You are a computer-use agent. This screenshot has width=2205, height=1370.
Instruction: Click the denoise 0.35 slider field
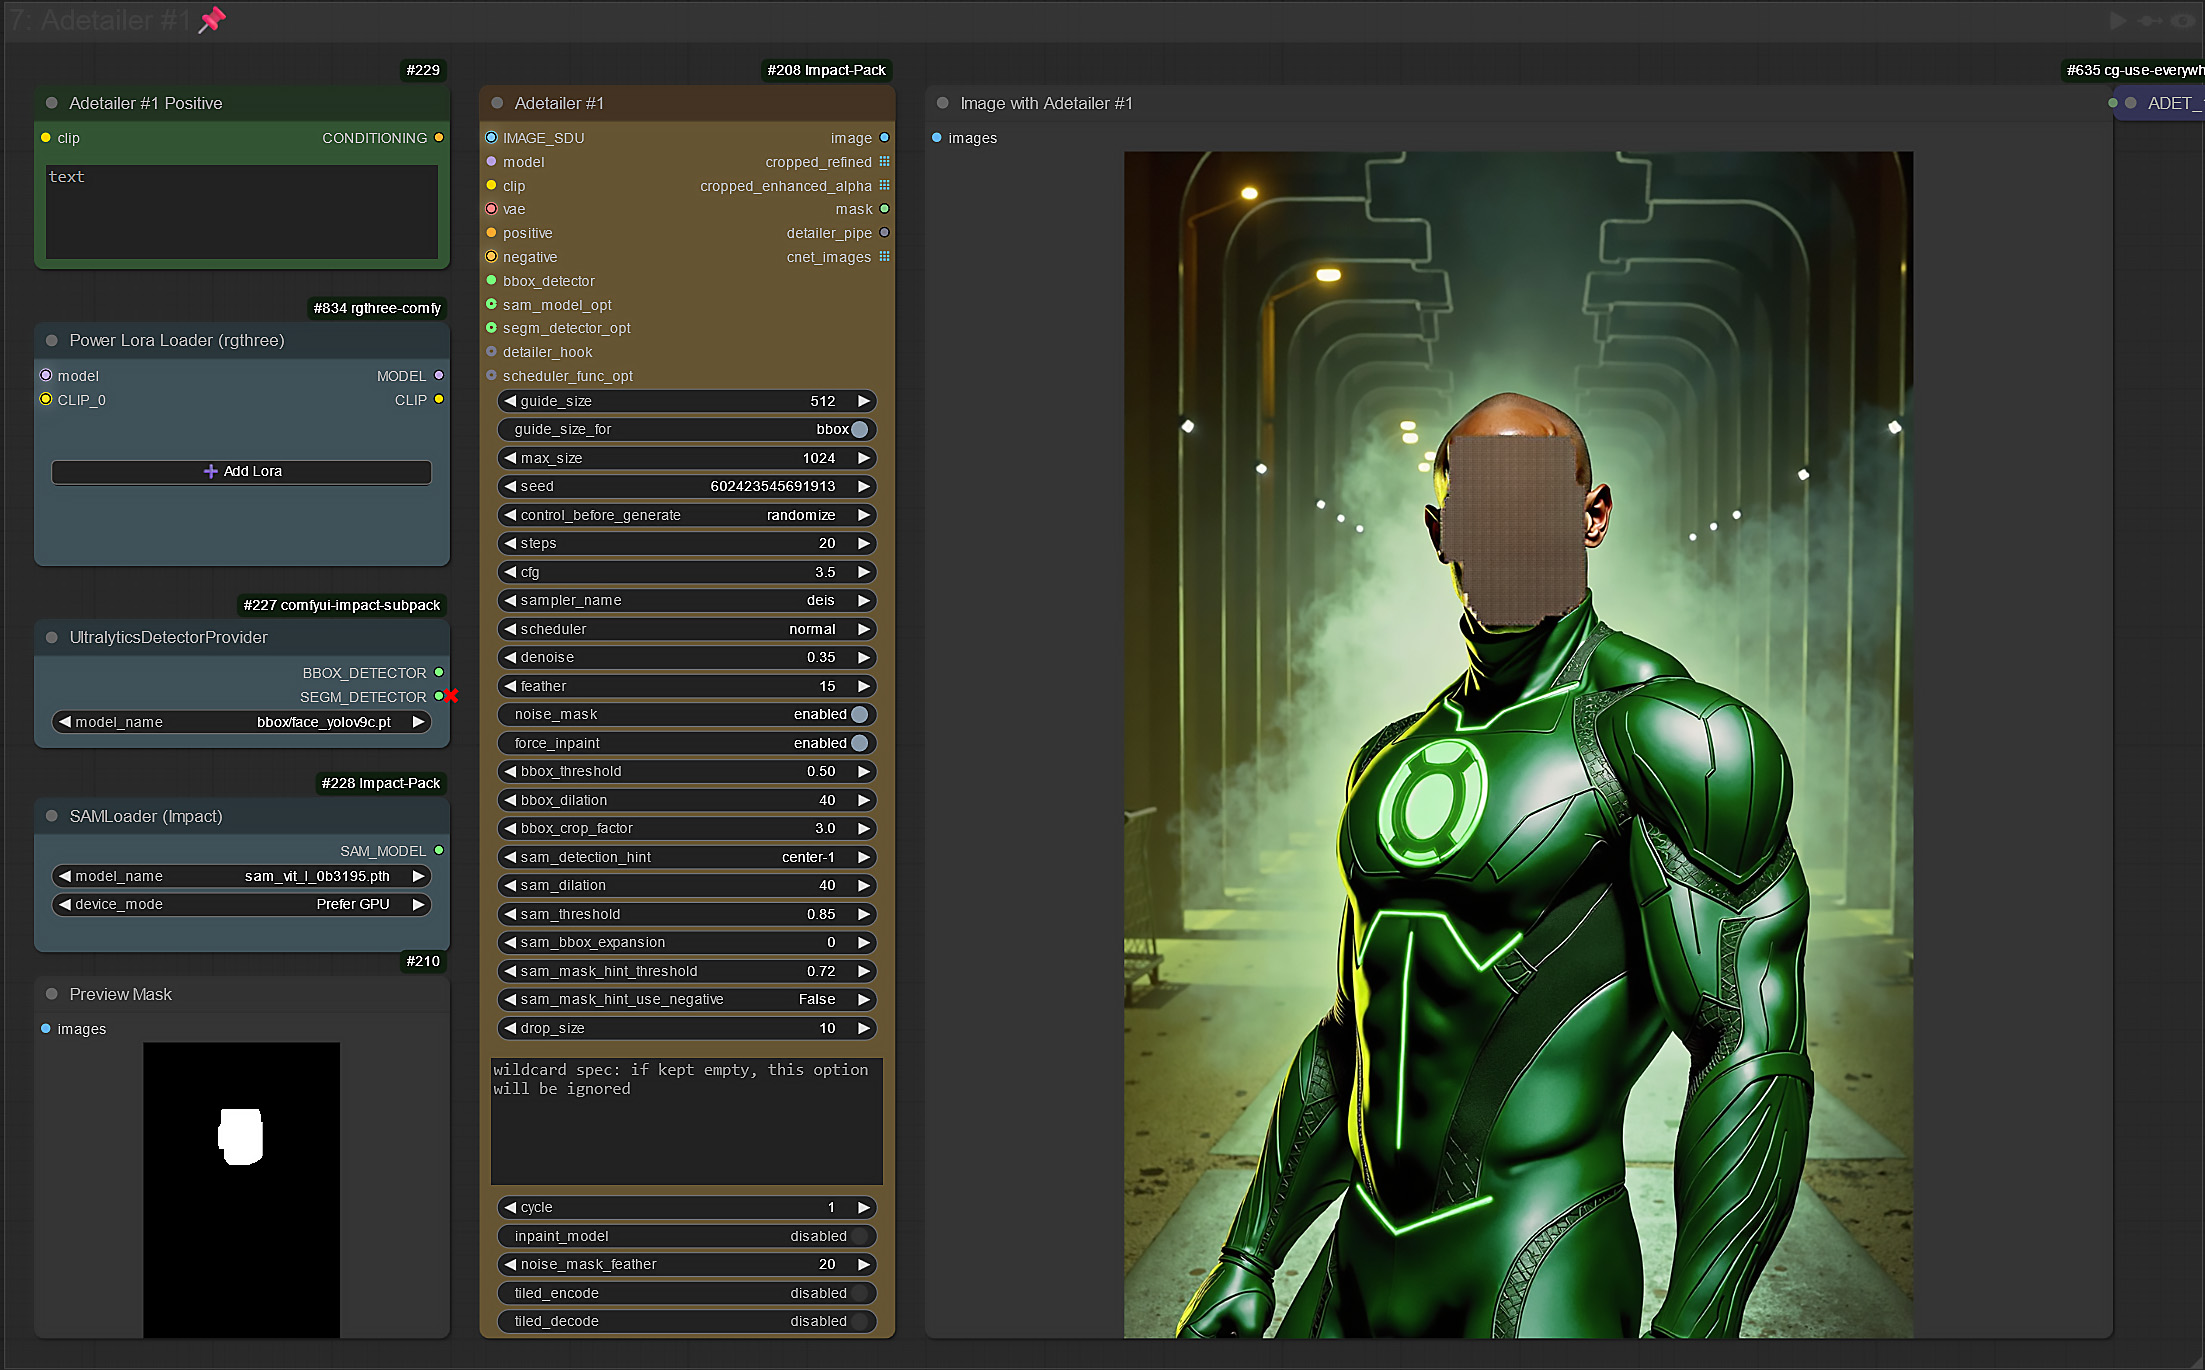coord(687,658)
